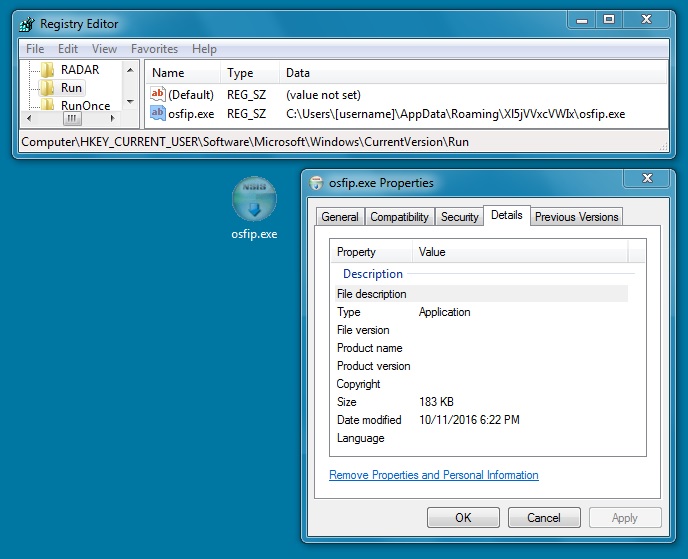Viewport: 688px width, 559px height.
Task: Select the Copyright property row
Action: pos(481,384)
